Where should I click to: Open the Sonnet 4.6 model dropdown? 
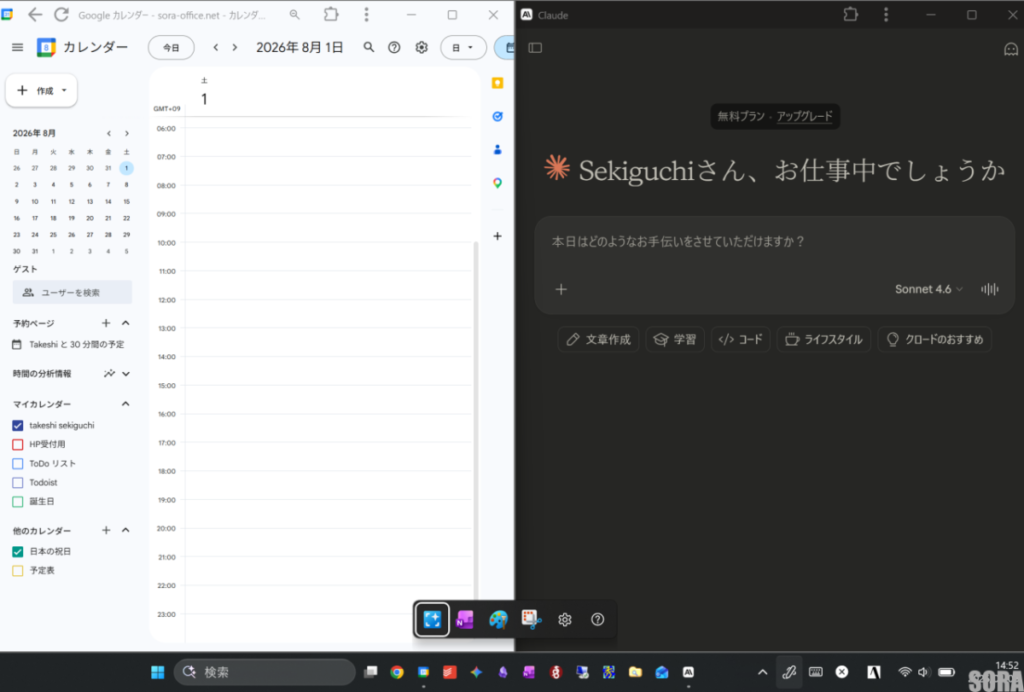coord(928,289)
